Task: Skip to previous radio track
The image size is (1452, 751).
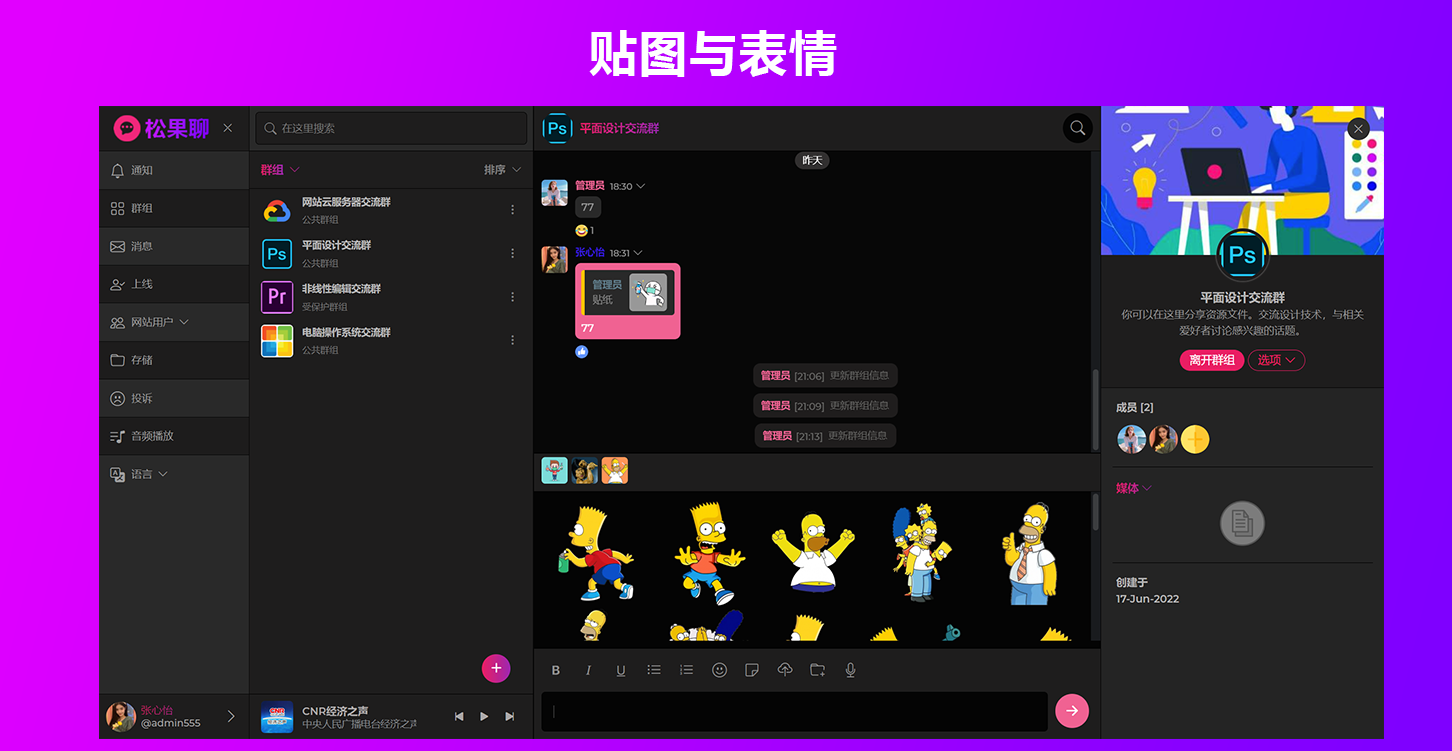Action: click(459, 716)
